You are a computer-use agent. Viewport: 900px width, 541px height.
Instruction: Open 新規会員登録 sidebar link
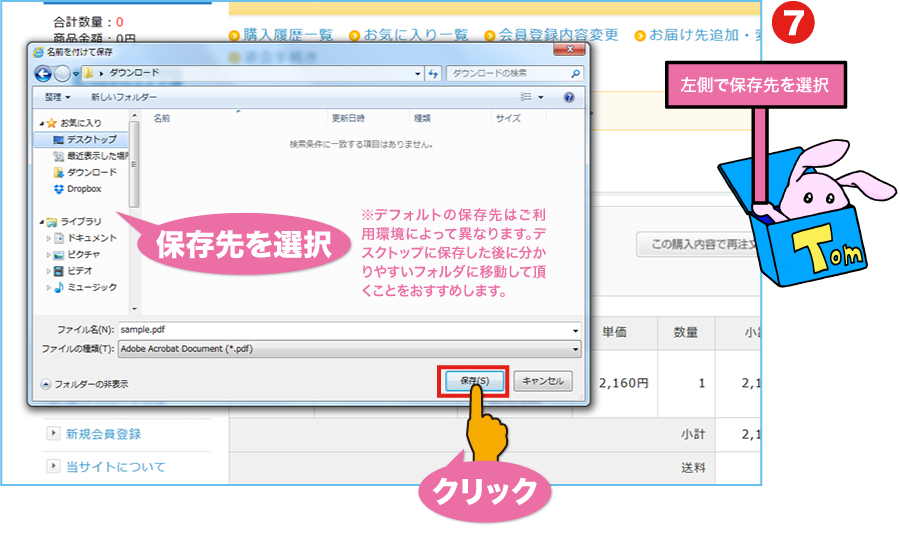coord(103,434)
